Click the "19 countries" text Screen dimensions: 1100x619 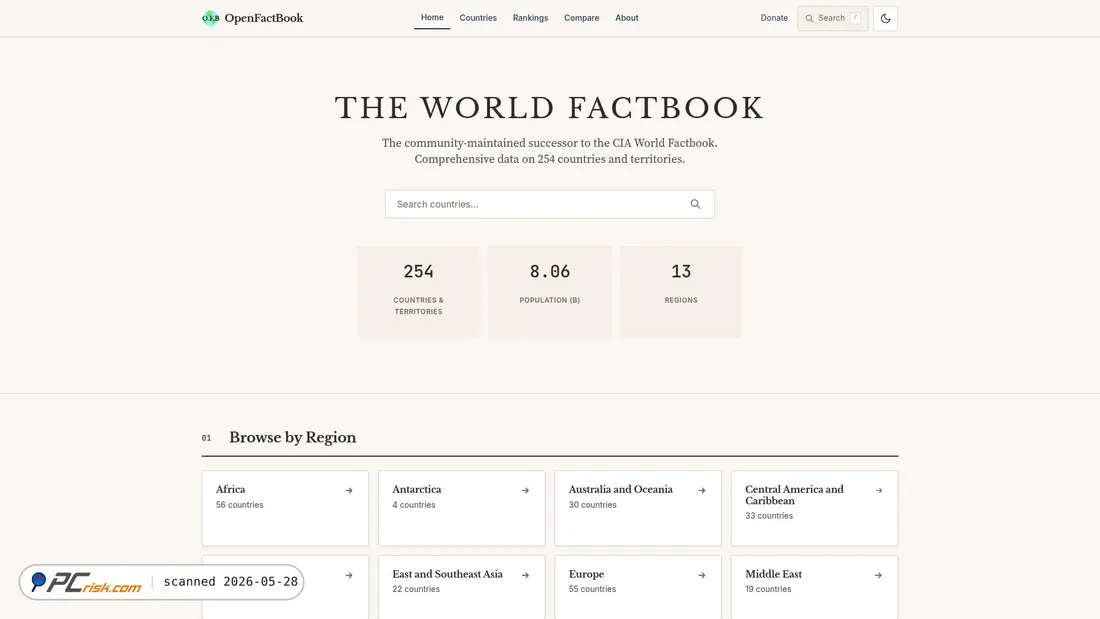click(x=768, y=589)
